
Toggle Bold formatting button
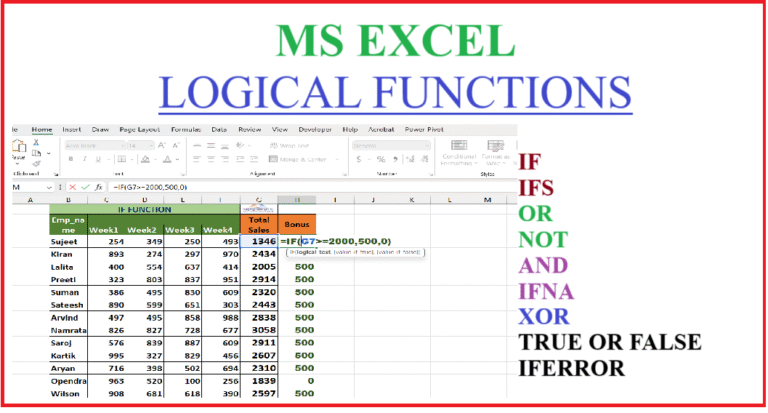71,159
